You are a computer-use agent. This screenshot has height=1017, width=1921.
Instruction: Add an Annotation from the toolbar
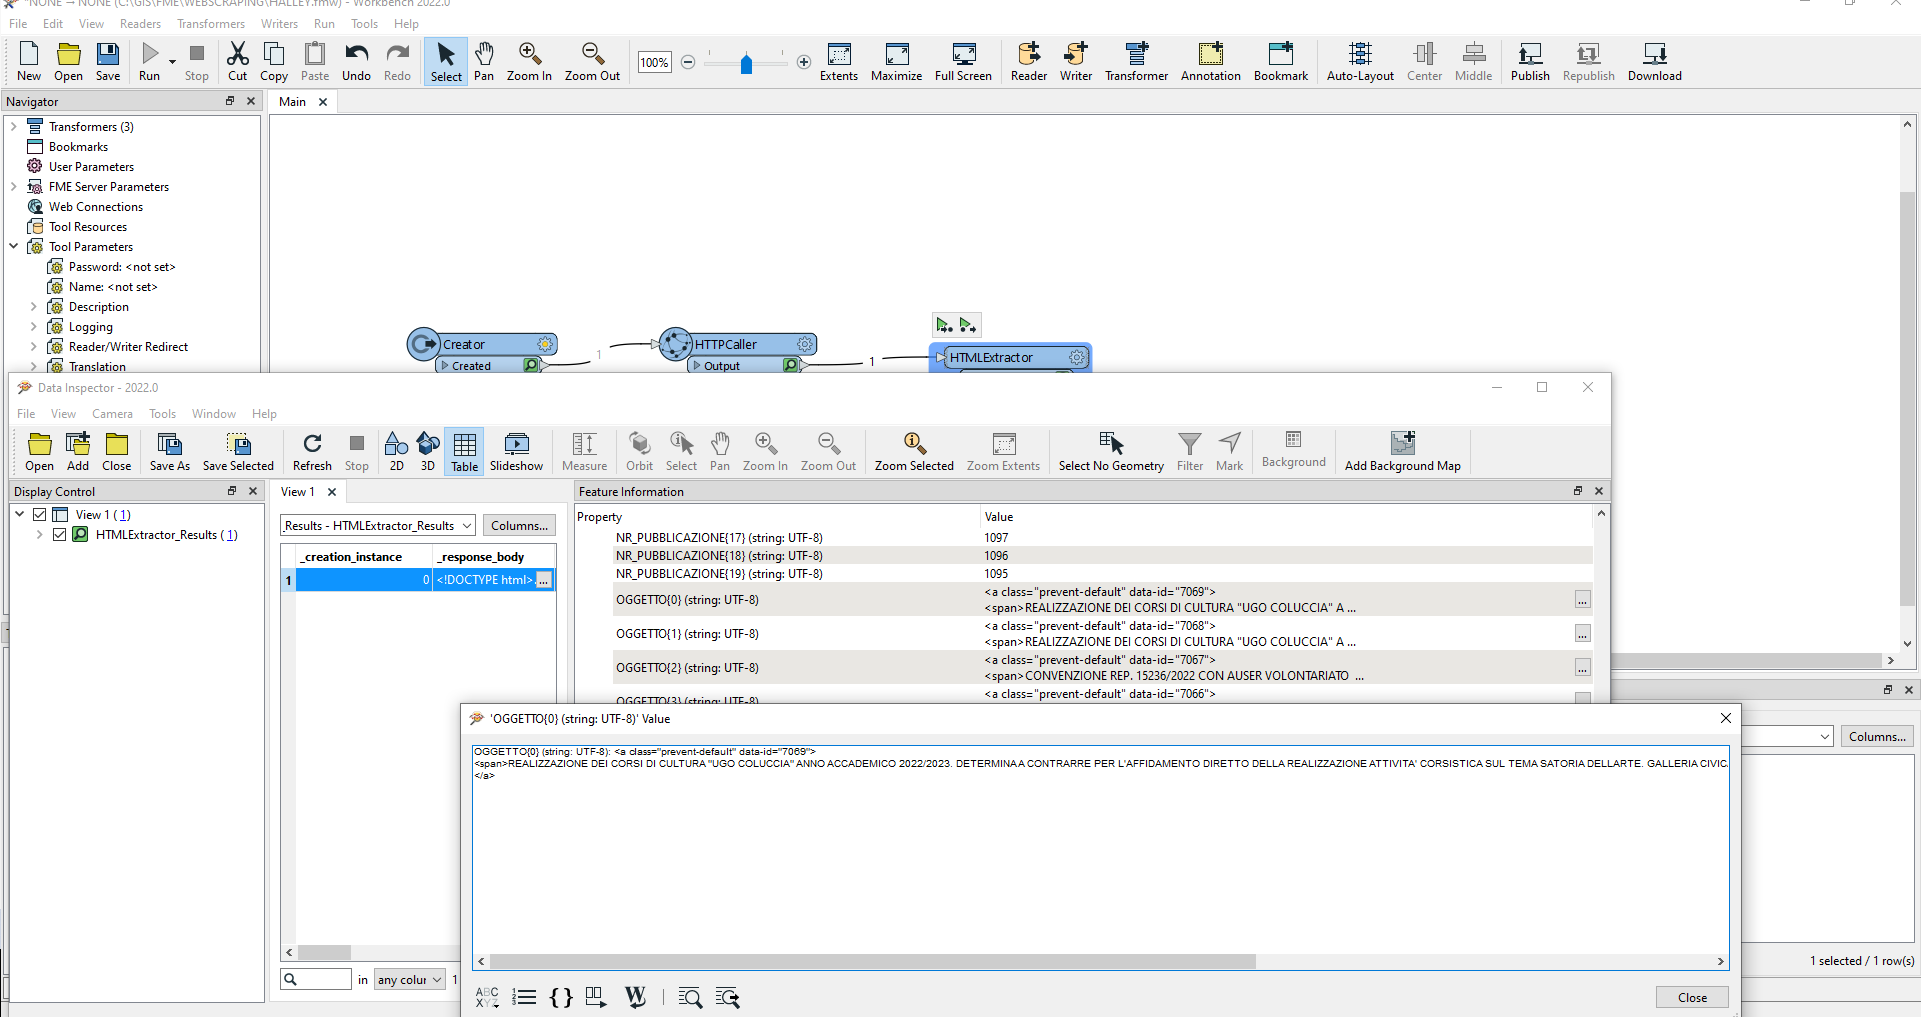coord(1211,62)
